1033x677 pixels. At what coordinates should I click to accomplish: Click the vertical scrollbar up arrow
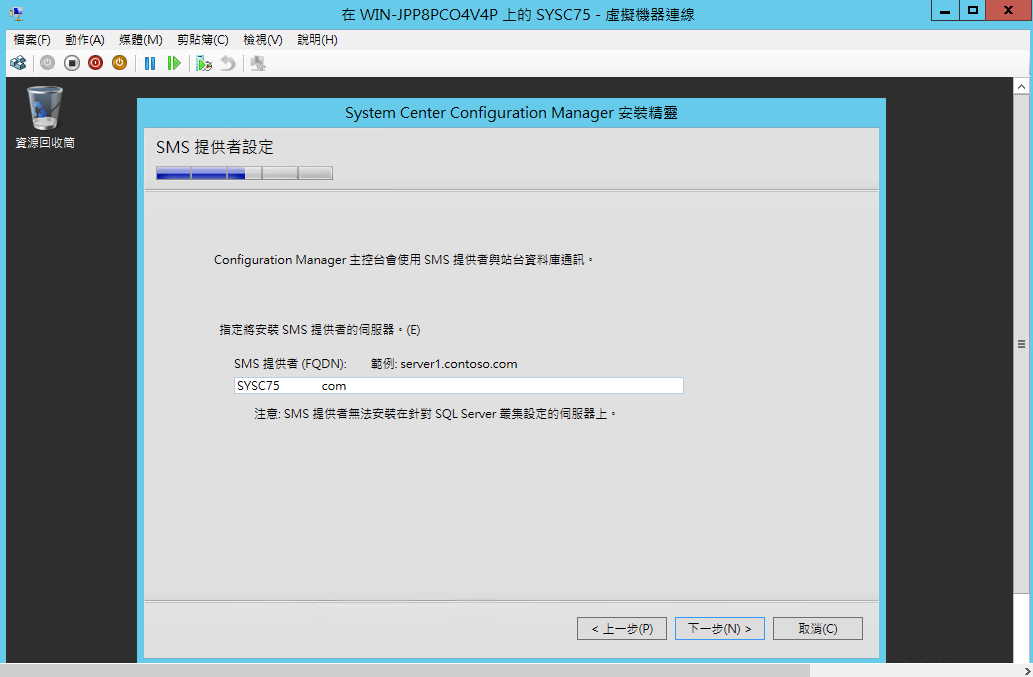click(1021, 86)
